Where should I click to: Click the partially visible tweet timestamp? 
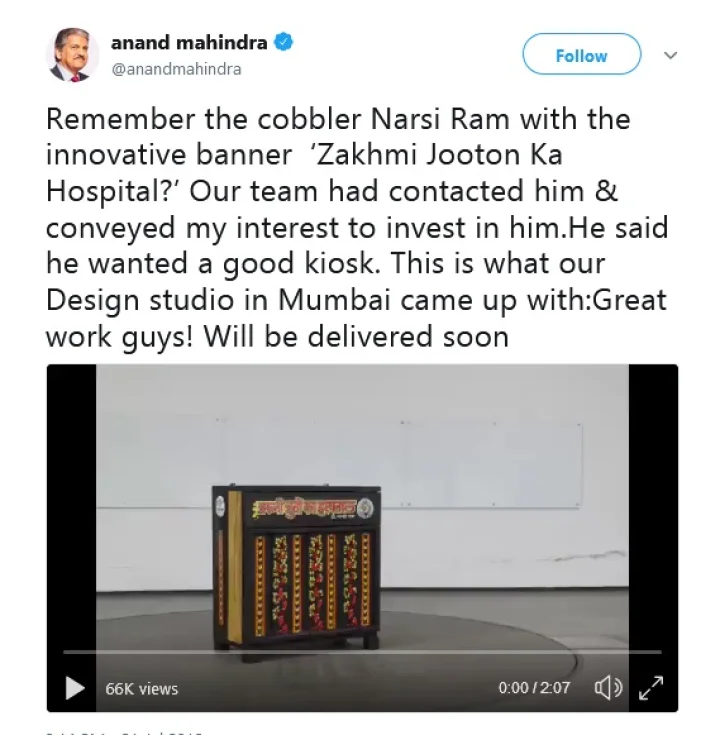124,732
